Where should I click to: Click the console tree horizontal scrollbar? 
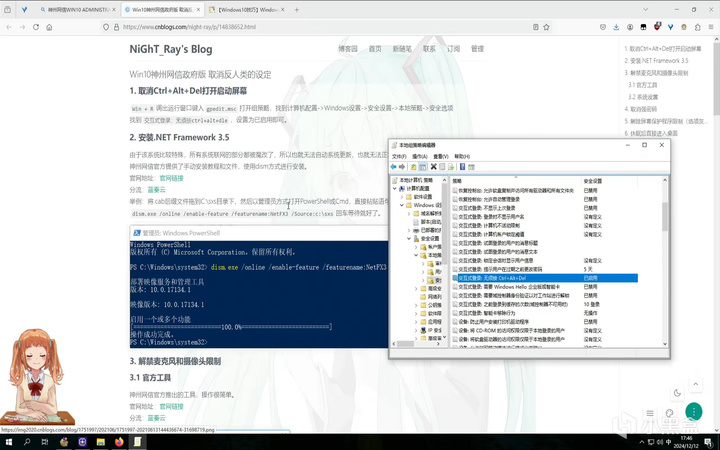tap(416, 343)
